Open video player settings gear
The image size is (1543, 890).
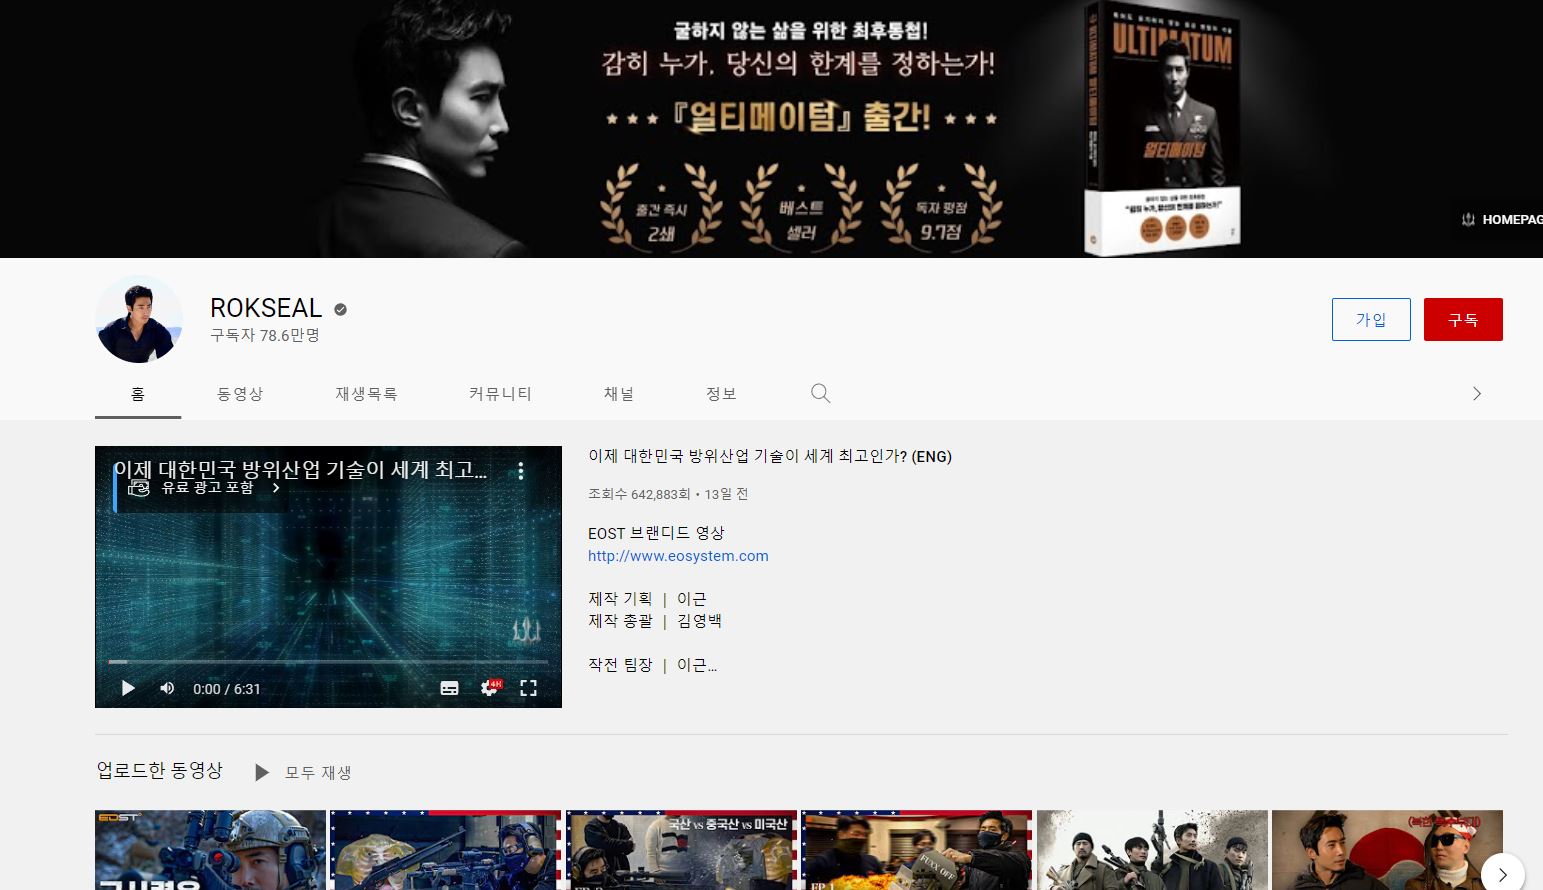coord(490,688)
